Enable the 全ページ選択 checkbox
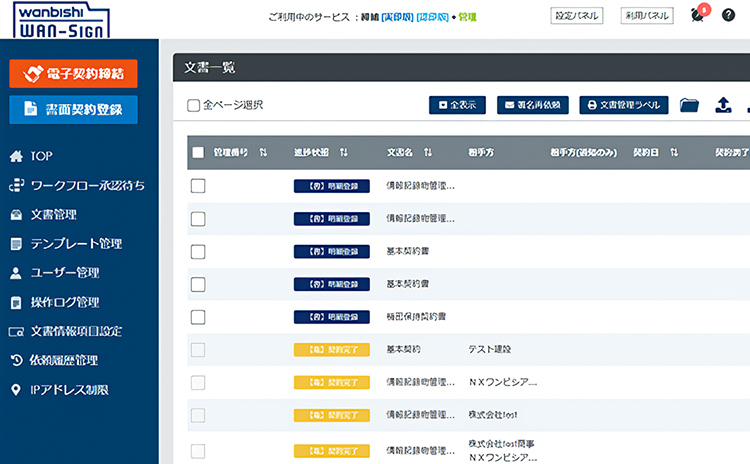Viewport: 750px width, 464px height. tap(194, 105)
